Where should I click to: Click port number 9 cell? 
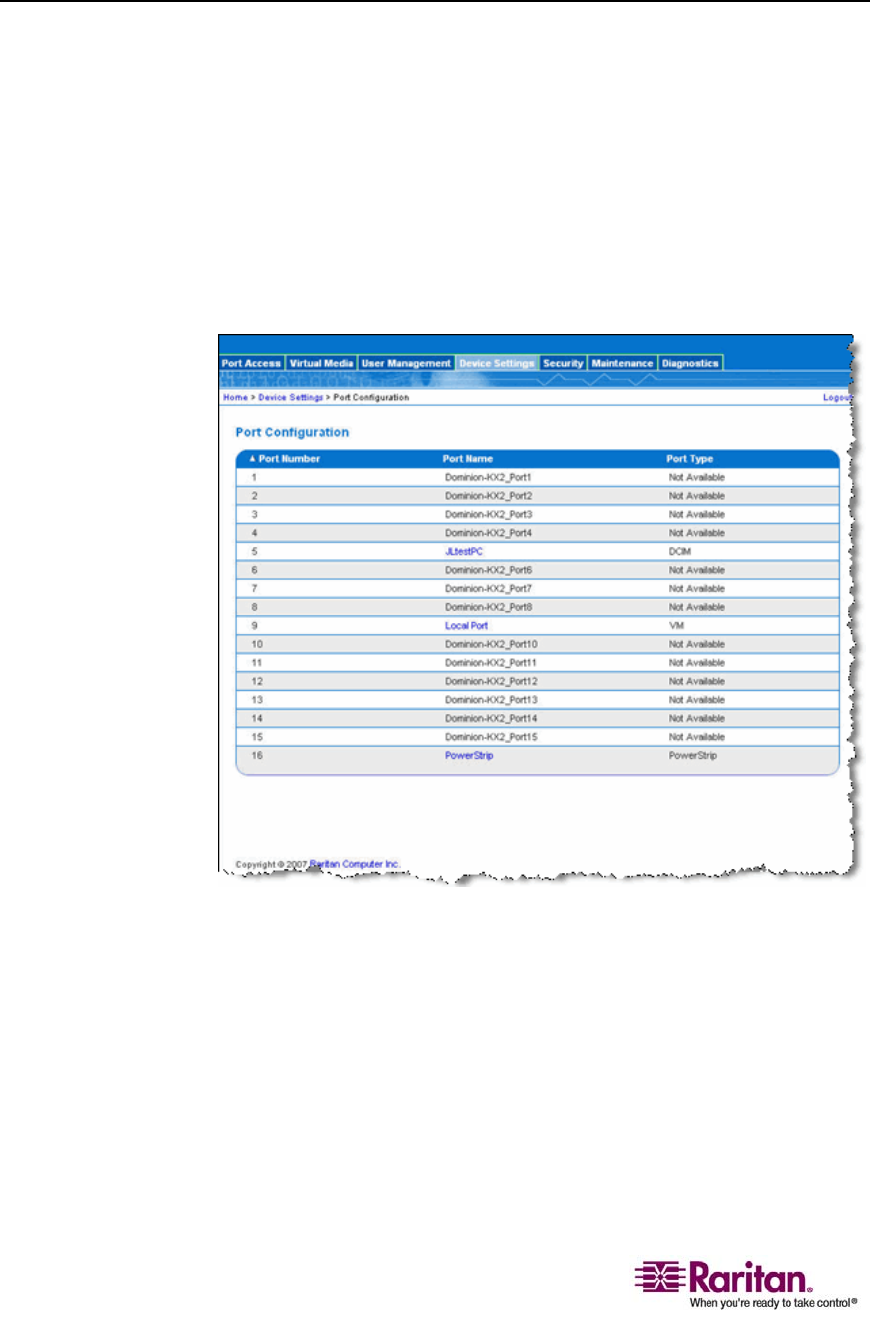click(x=254, y=625)
